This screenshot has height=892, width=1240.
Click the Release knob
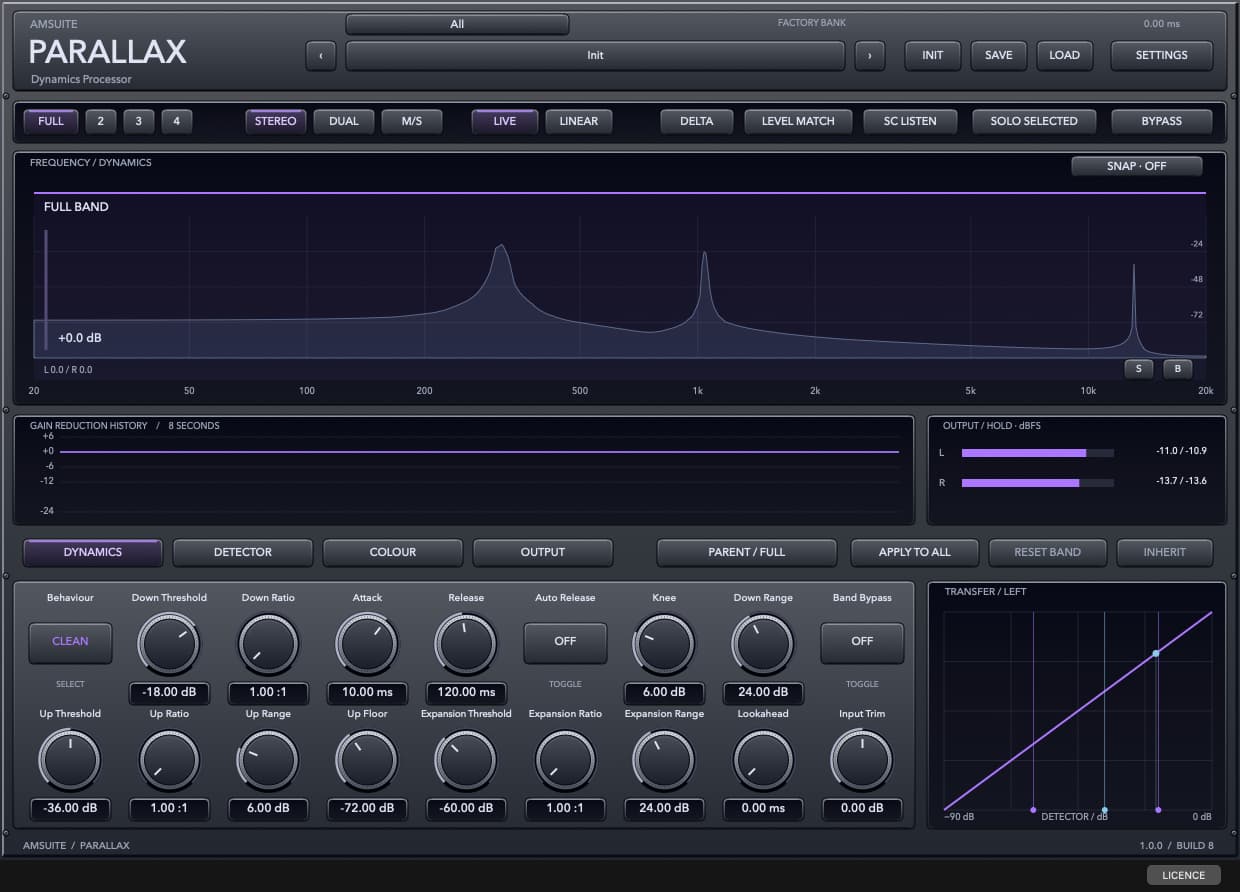point(466,643)
